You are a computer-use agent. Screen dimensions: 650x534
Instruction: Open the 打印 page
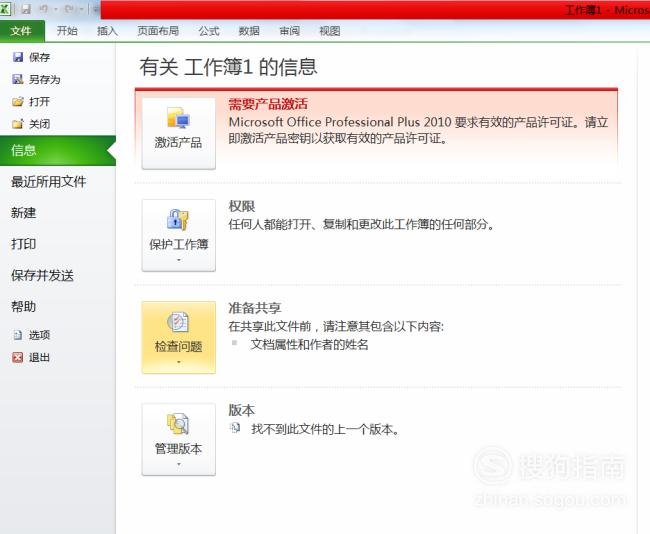[x=24, y=244]
